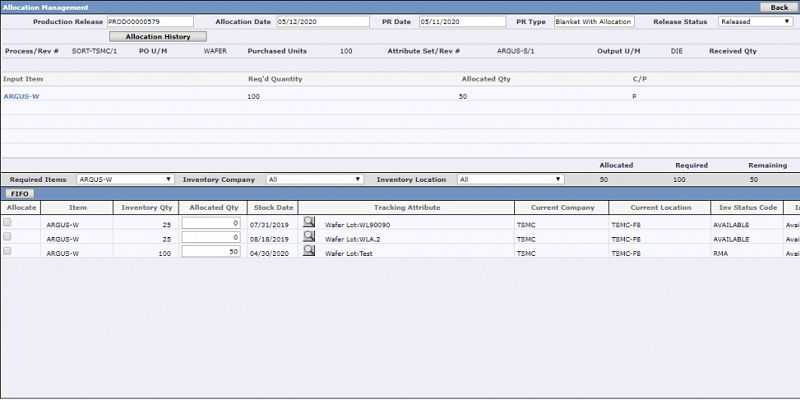The width and height of the screenshot is (800, 400).
Task: Open the Inventory Company dropdown
Action: 314,179
